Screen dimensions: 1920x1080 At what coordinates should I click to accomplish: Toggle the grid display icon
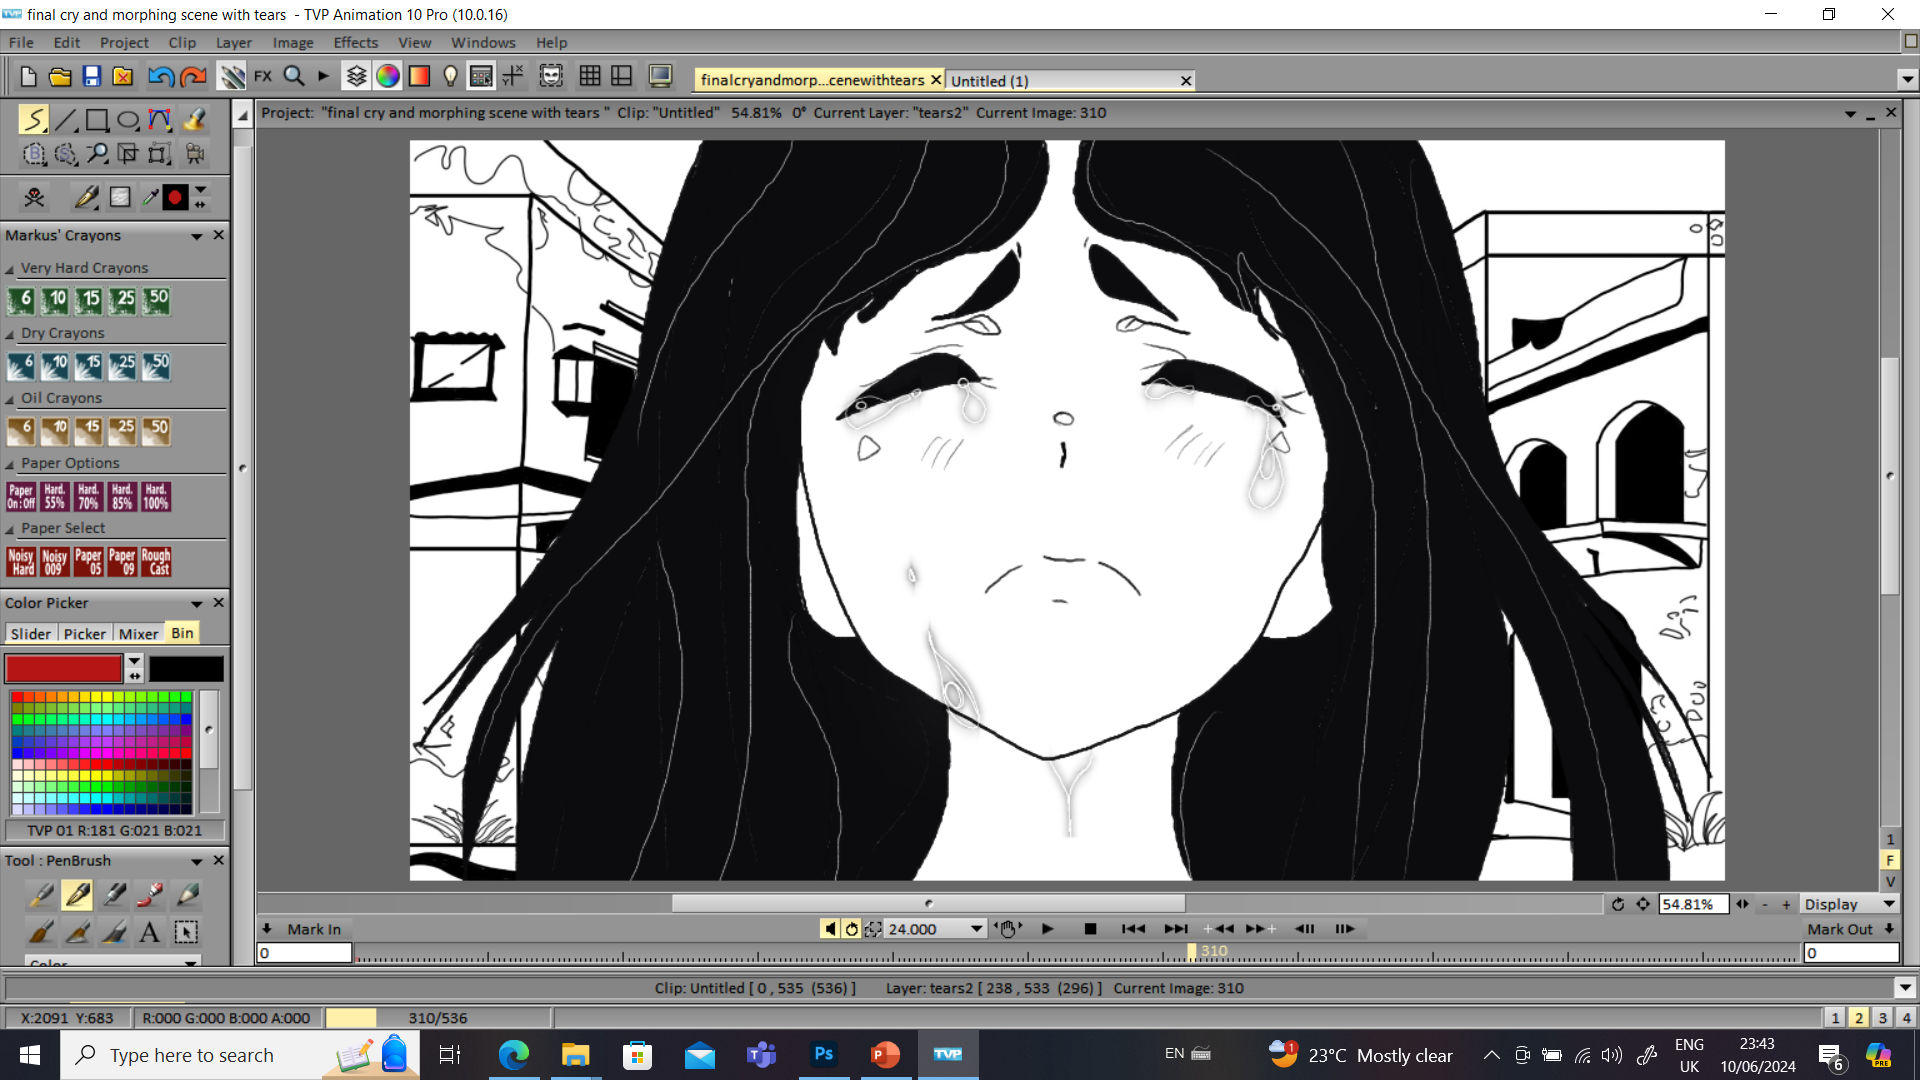pos(590,76)
